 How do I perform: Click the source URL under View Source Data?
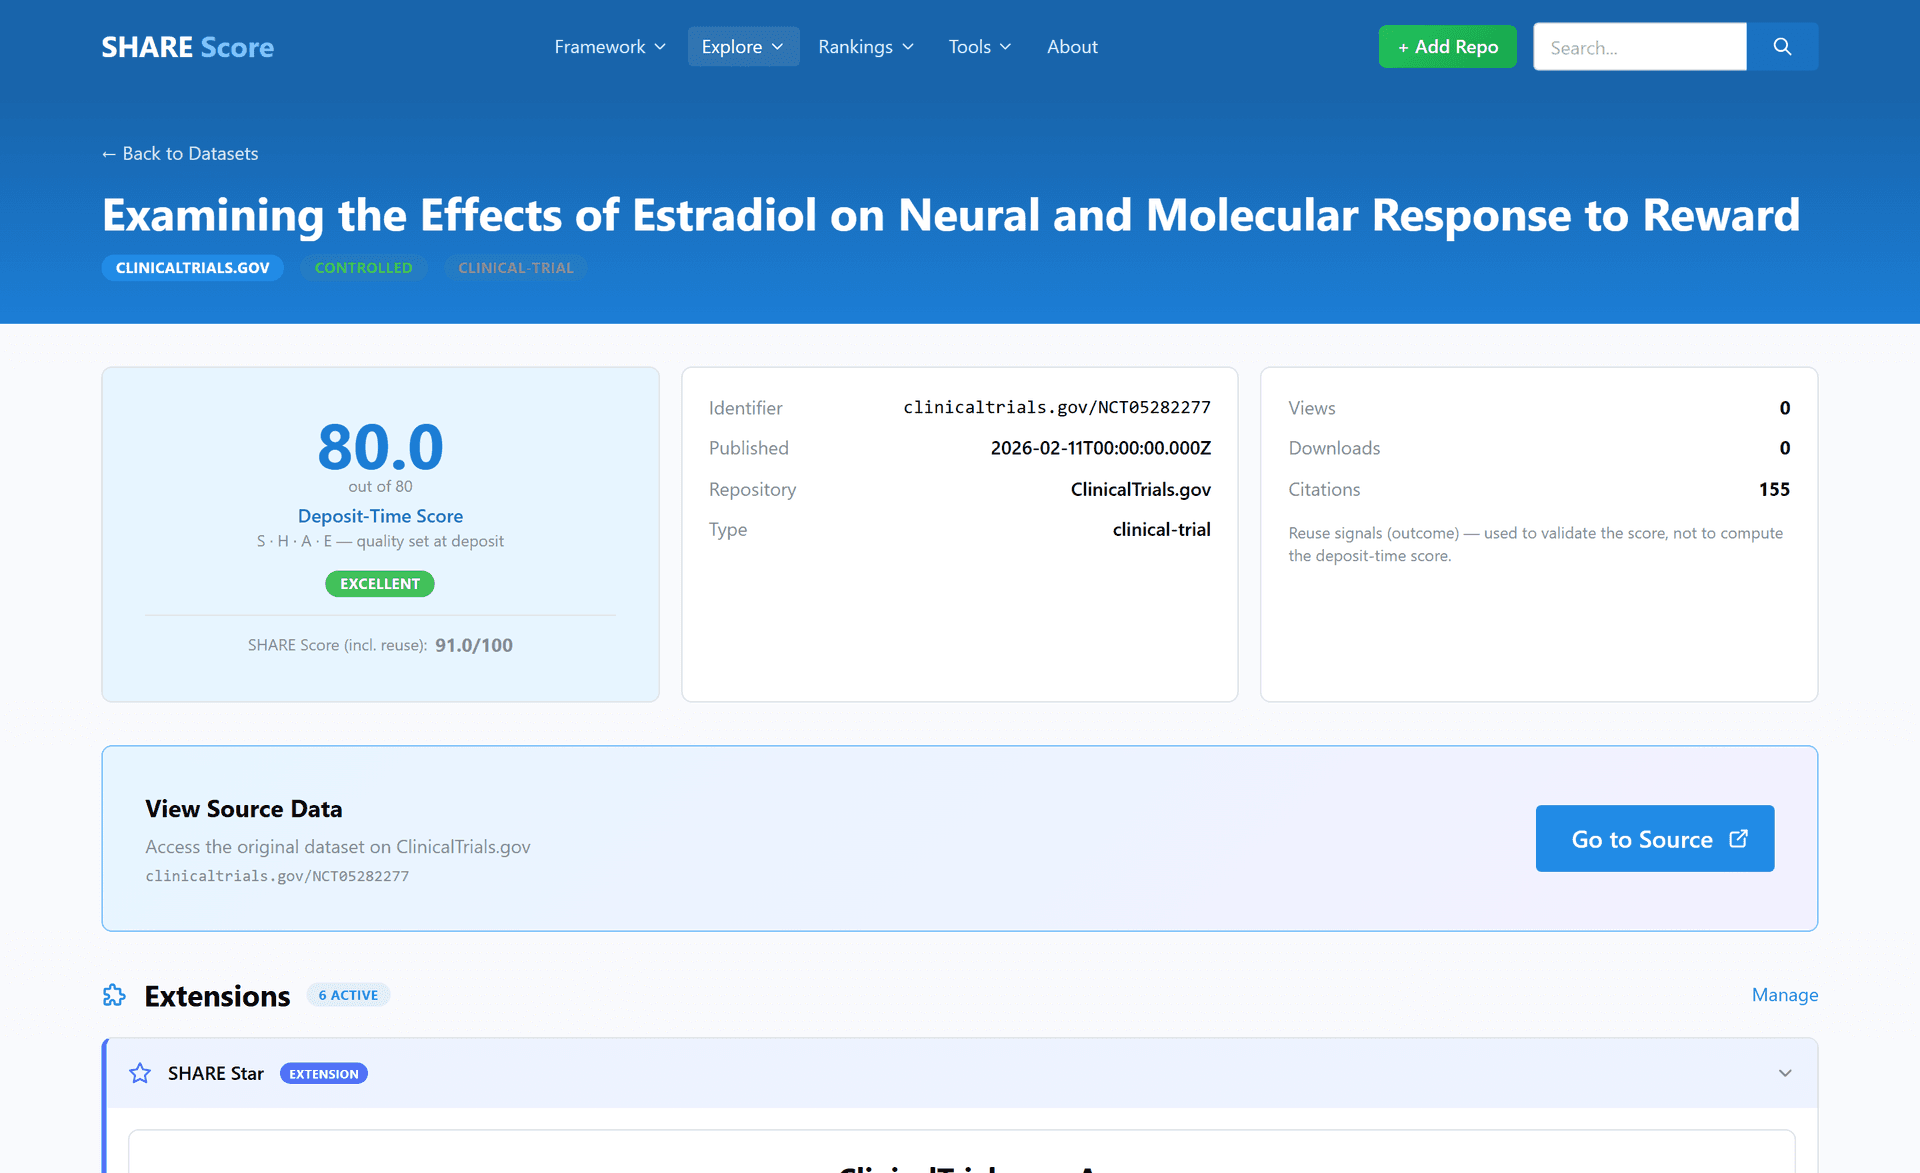[x=277, y=876]
